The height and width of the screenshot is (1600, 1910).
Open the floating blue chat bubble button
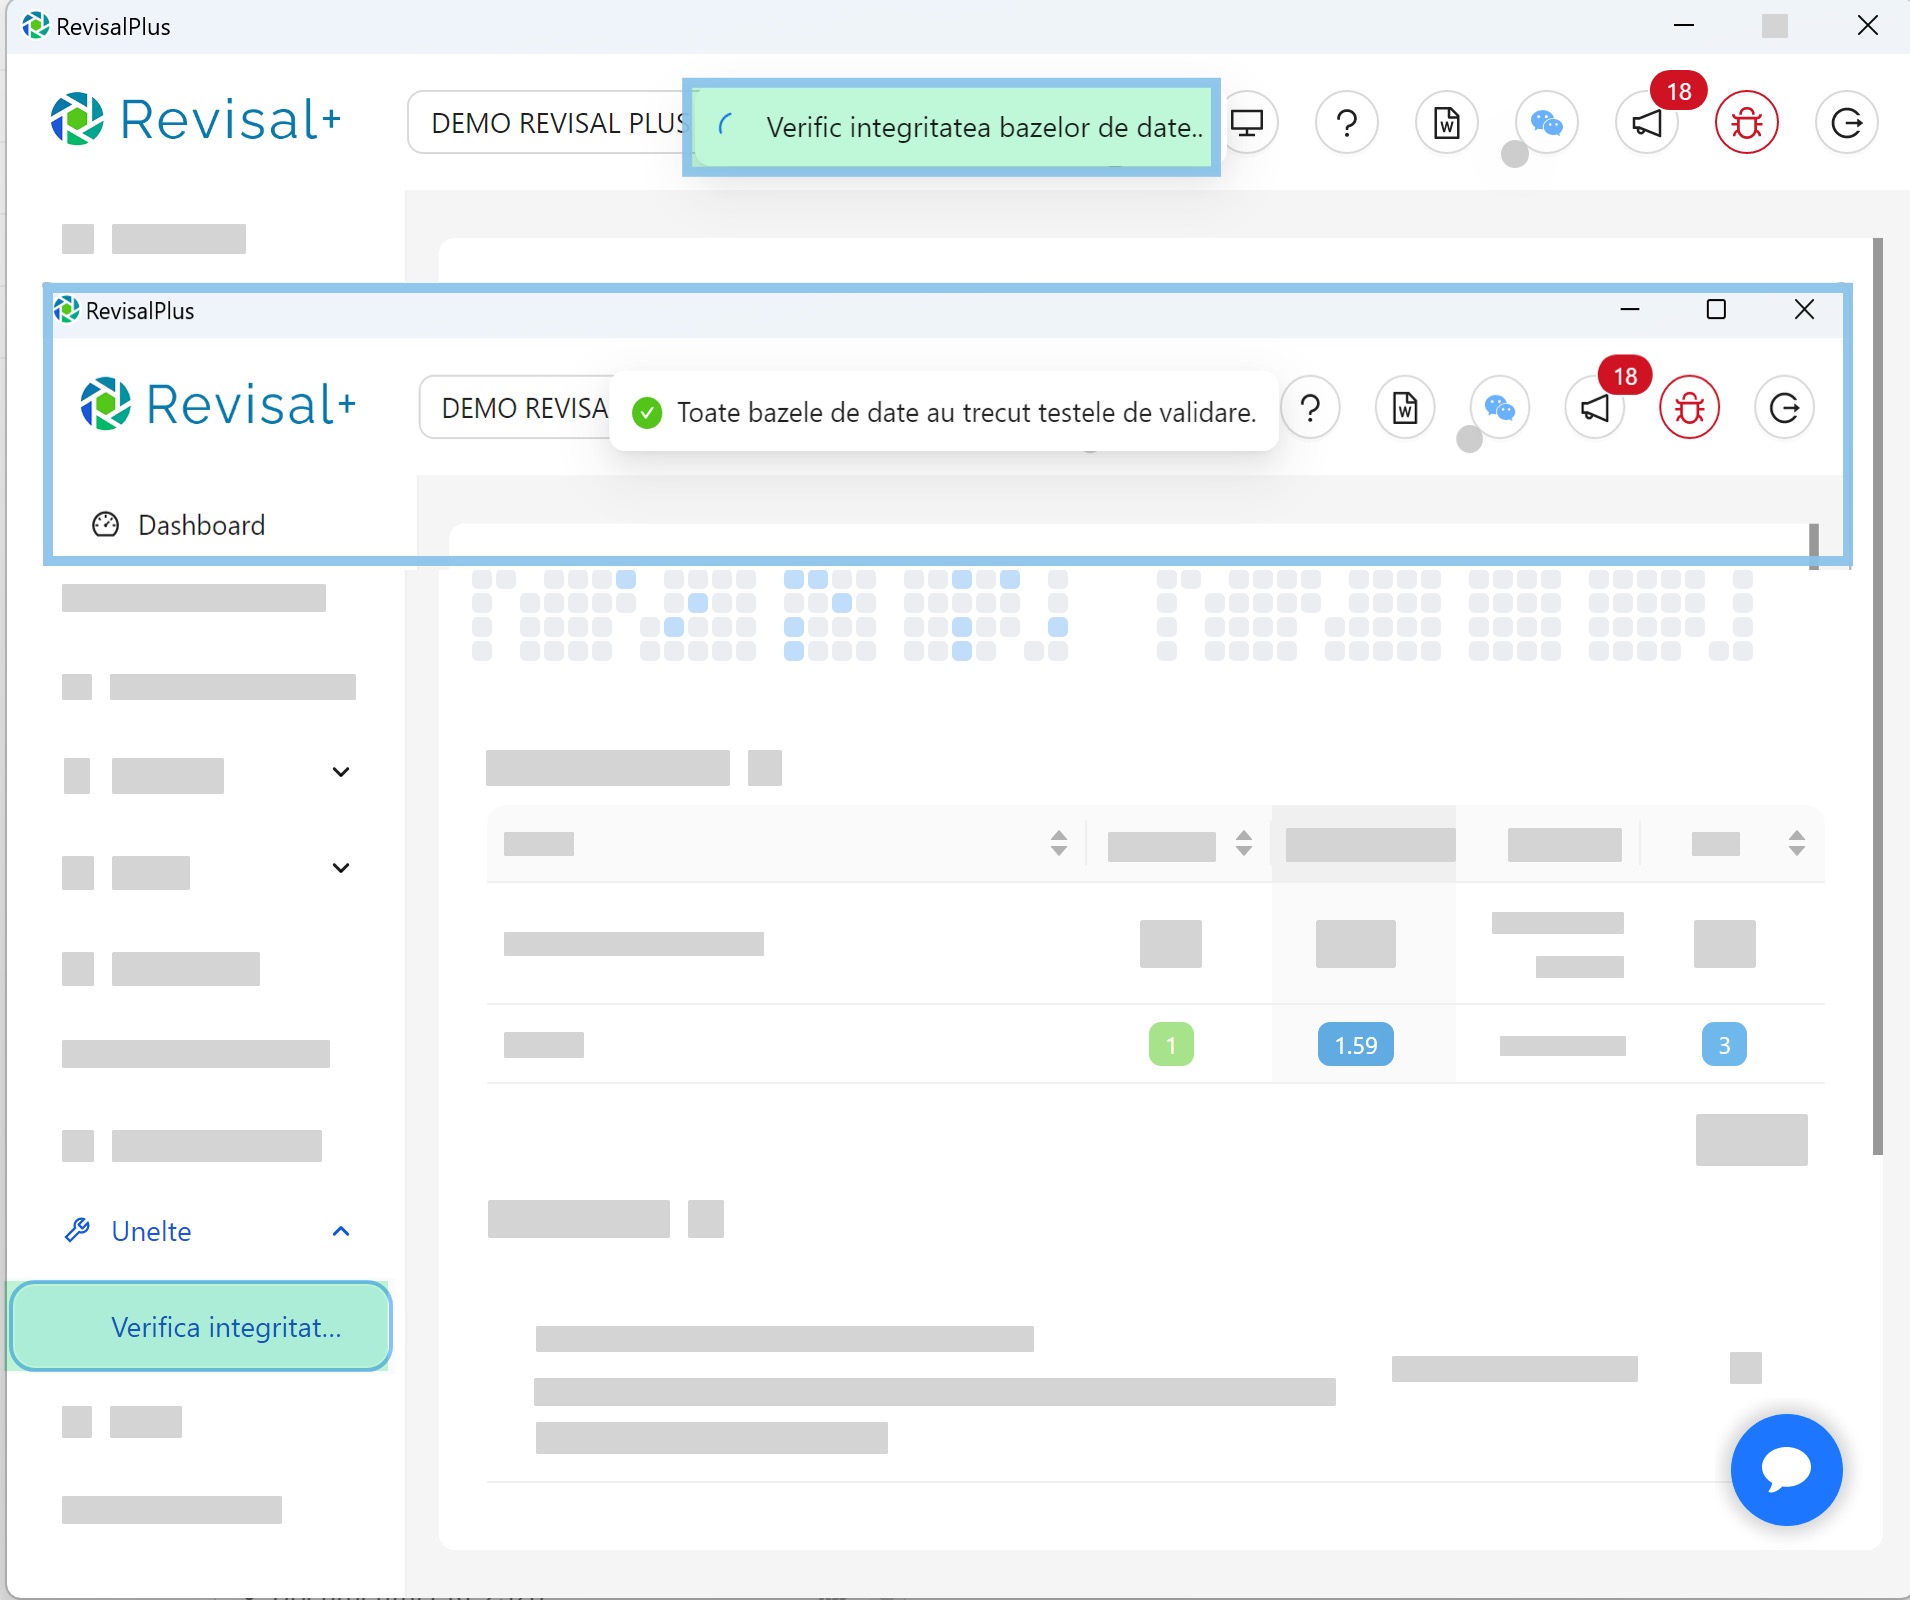pyautogui.click(x=1786, y=1469)
